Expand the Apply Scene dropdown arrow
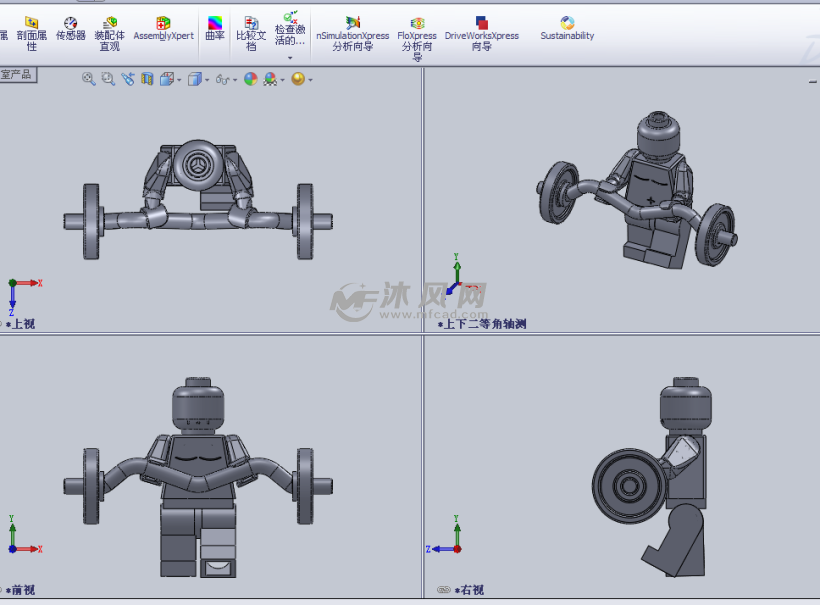Viewport: 820px width, 605px height. coord(283,80)
